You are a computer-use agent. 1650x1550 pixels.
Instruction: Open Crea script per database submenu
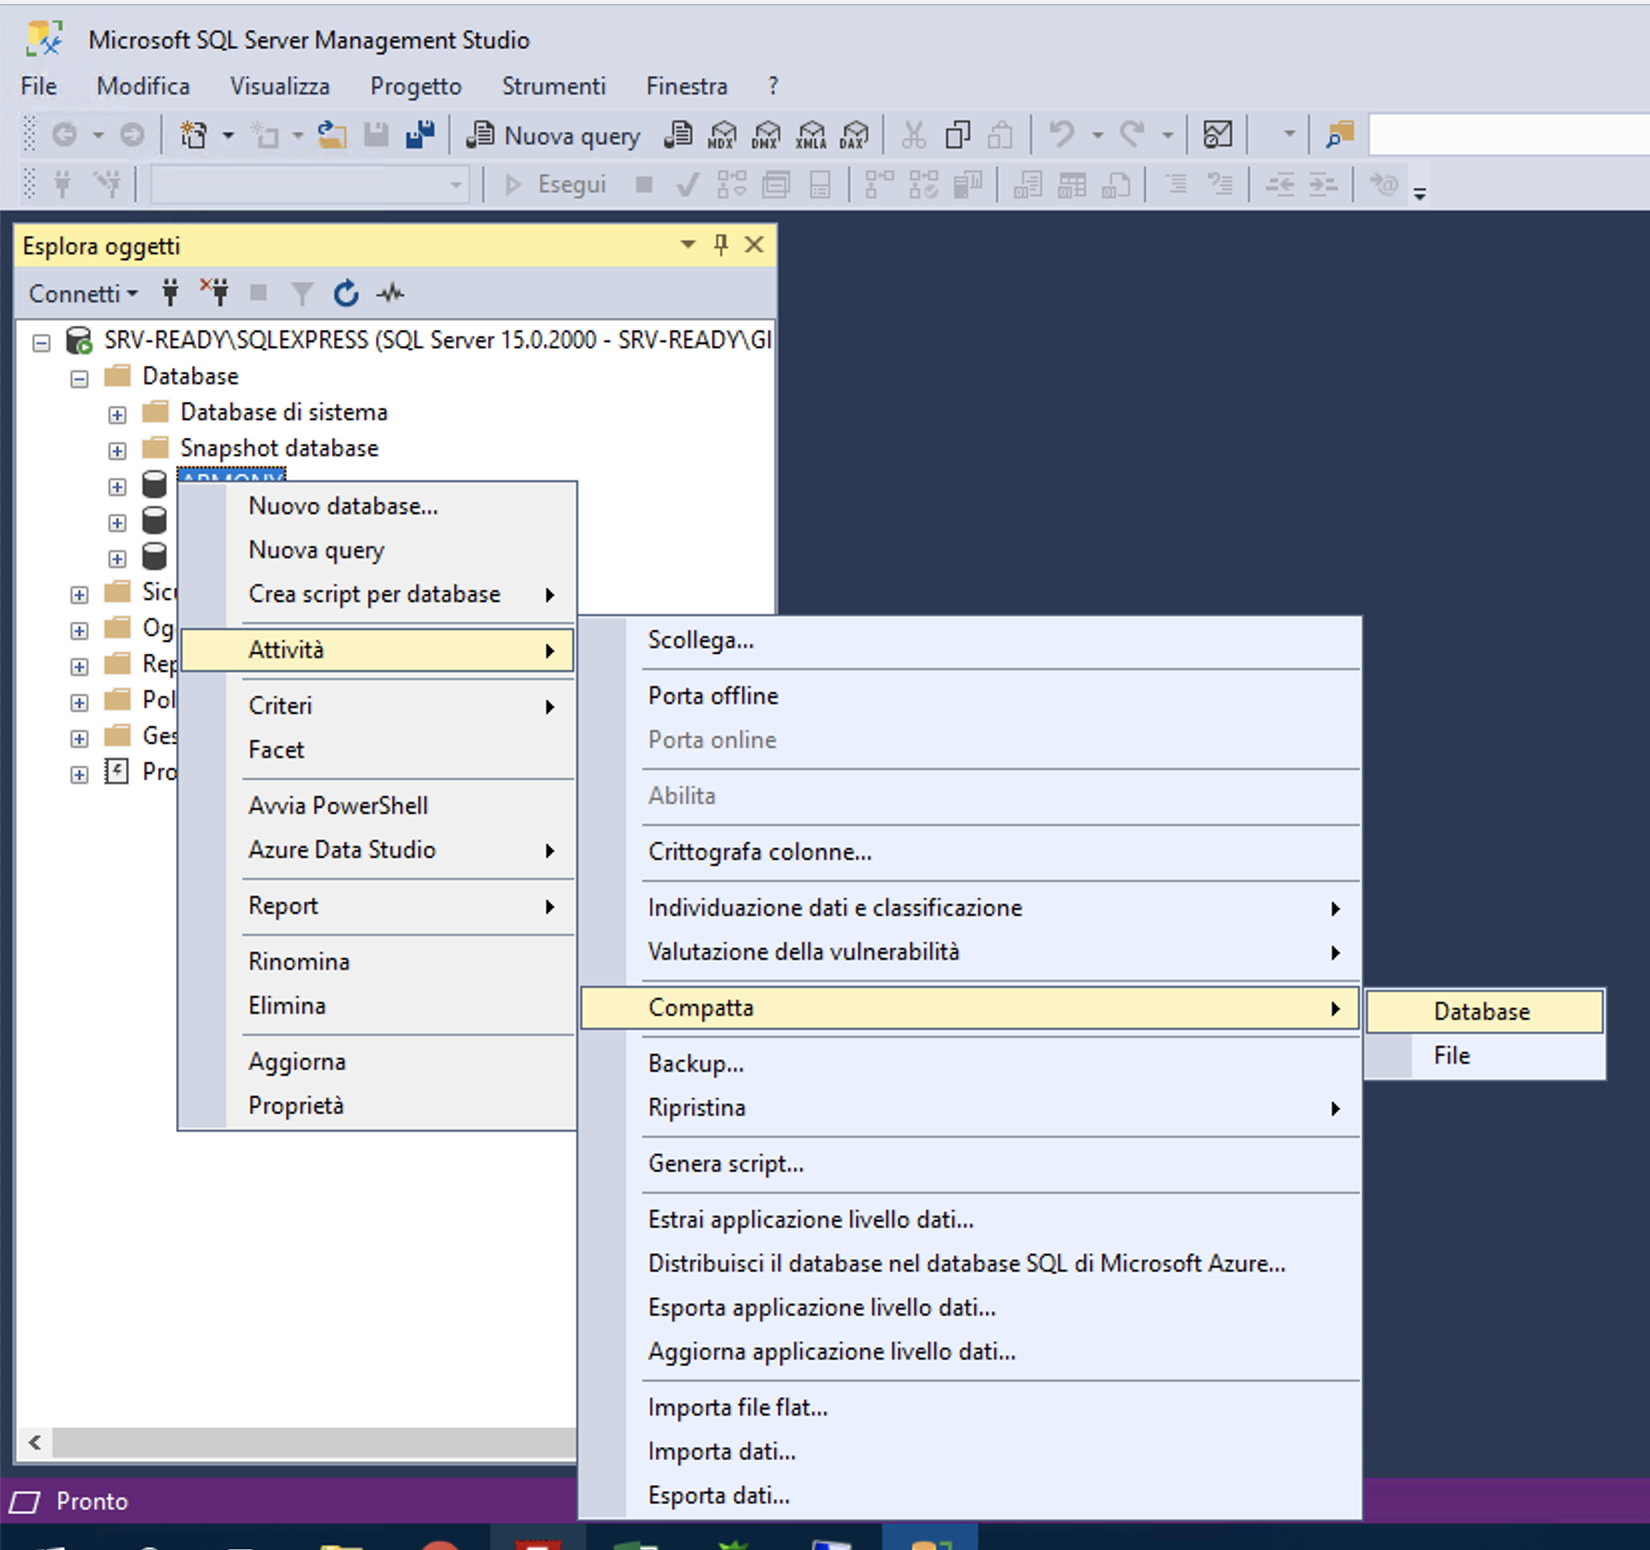point(377,594)
